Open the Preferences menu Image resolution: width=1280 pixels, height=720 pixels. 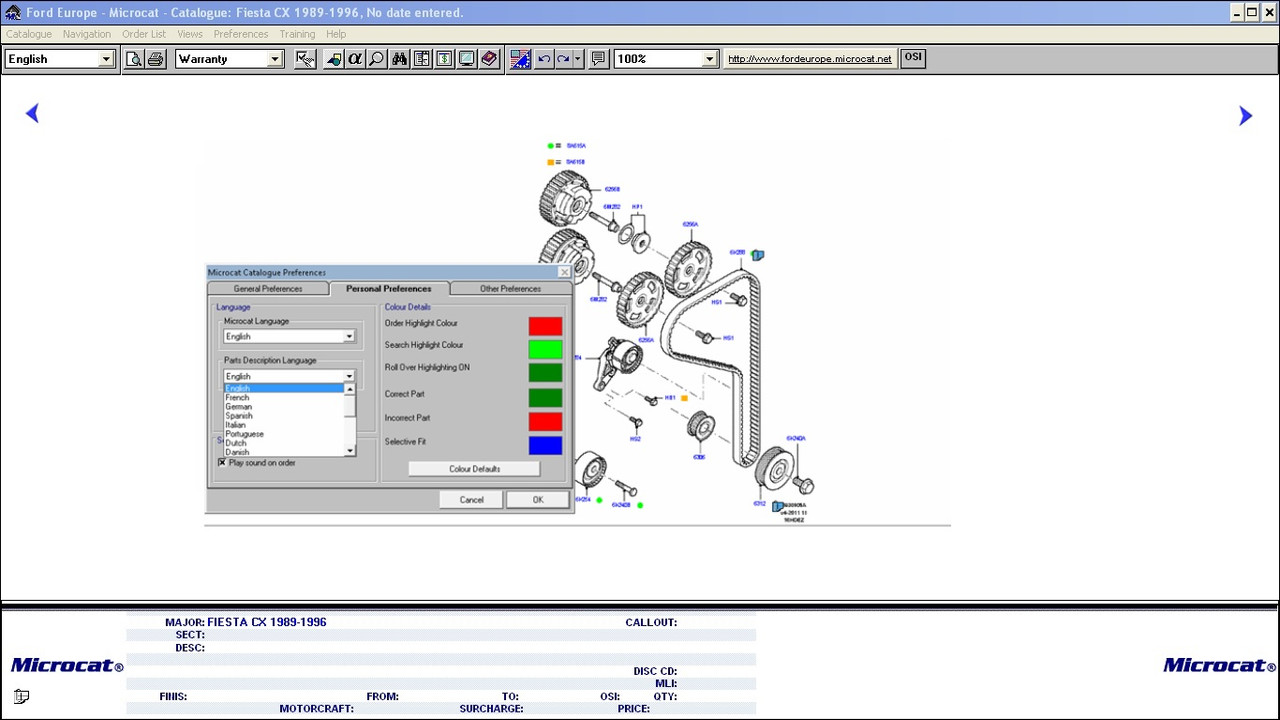[x=241, y=34]
